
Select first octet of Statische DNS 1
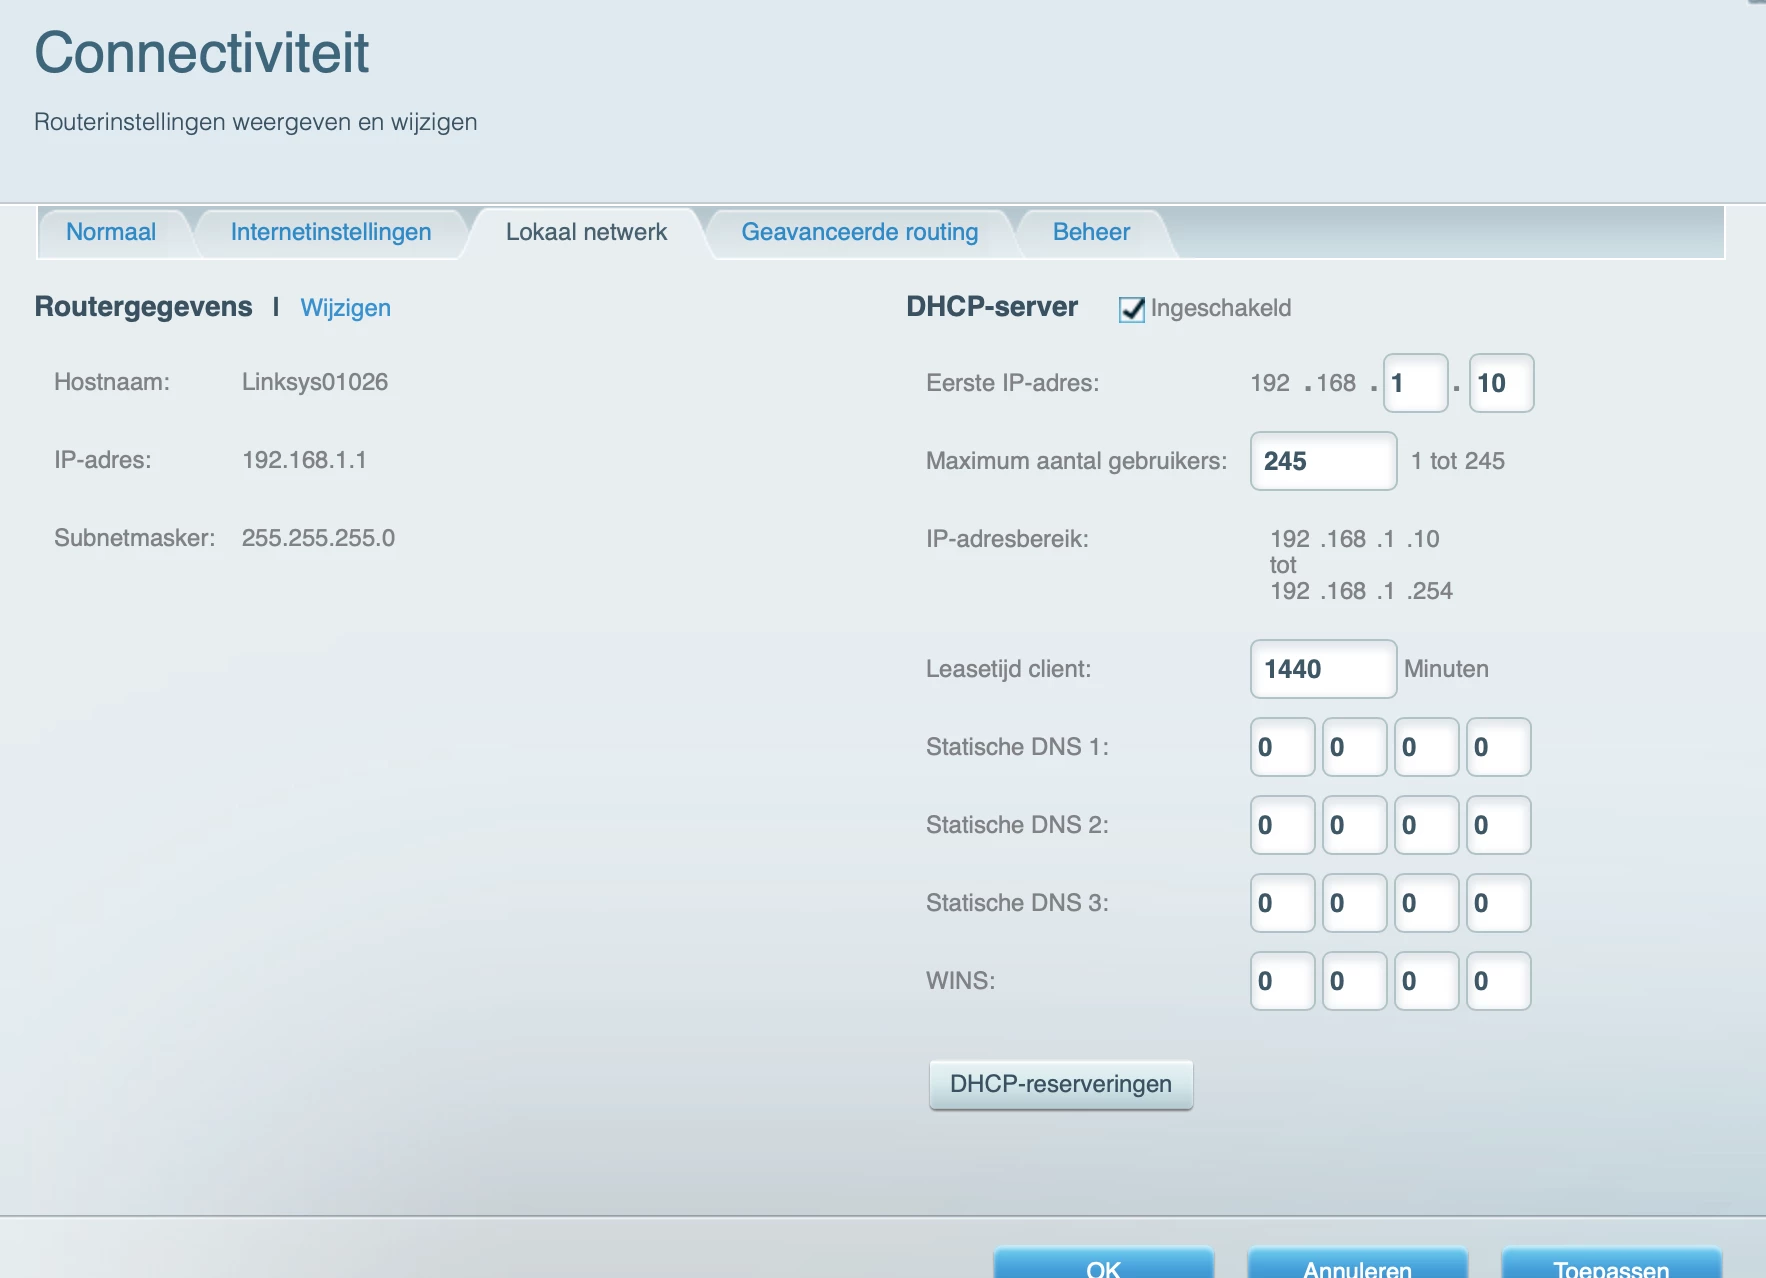click(x=1282, y=747)
